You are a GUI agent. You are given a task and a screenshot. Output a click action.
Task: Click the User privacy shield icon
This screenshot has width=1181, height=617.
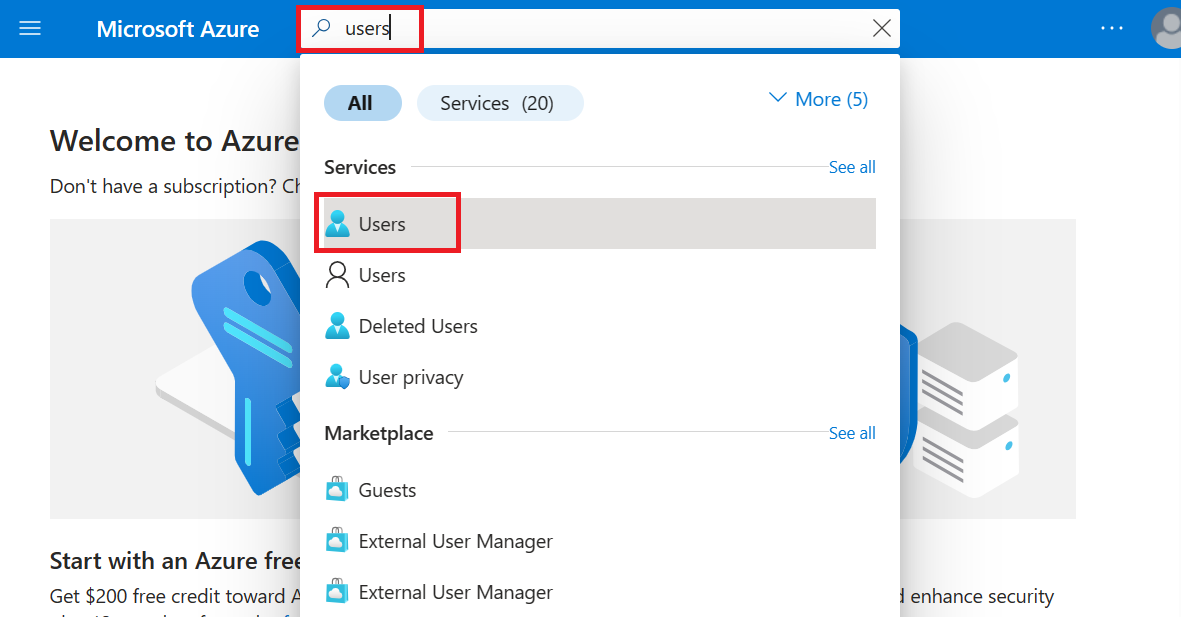coord(337,376)
